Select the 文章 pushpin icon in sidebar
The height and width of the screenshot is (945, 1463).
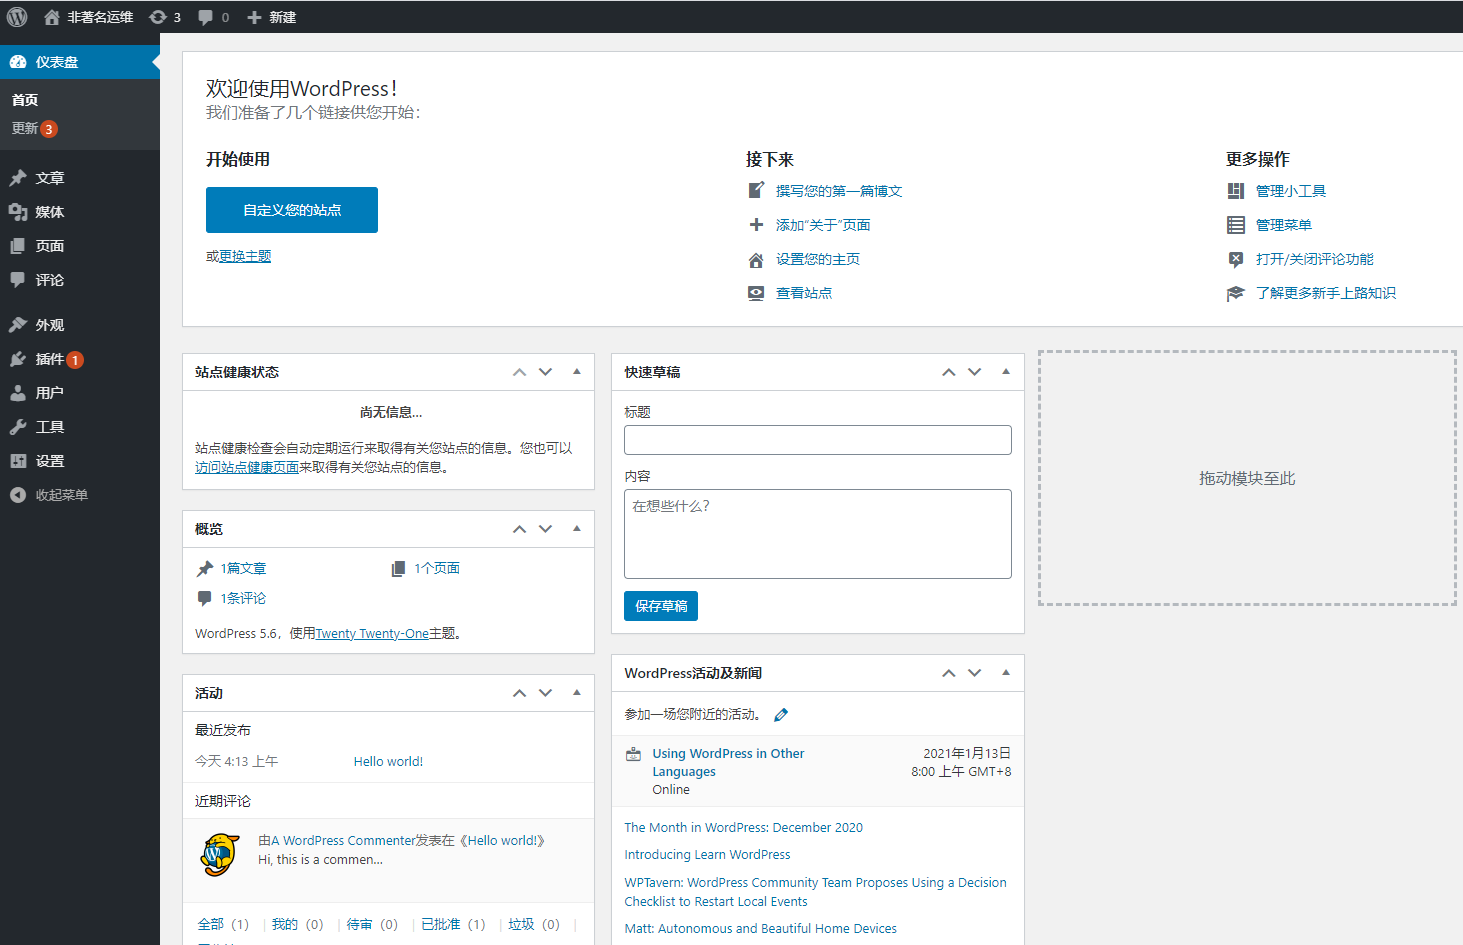(x=18, y=177)
